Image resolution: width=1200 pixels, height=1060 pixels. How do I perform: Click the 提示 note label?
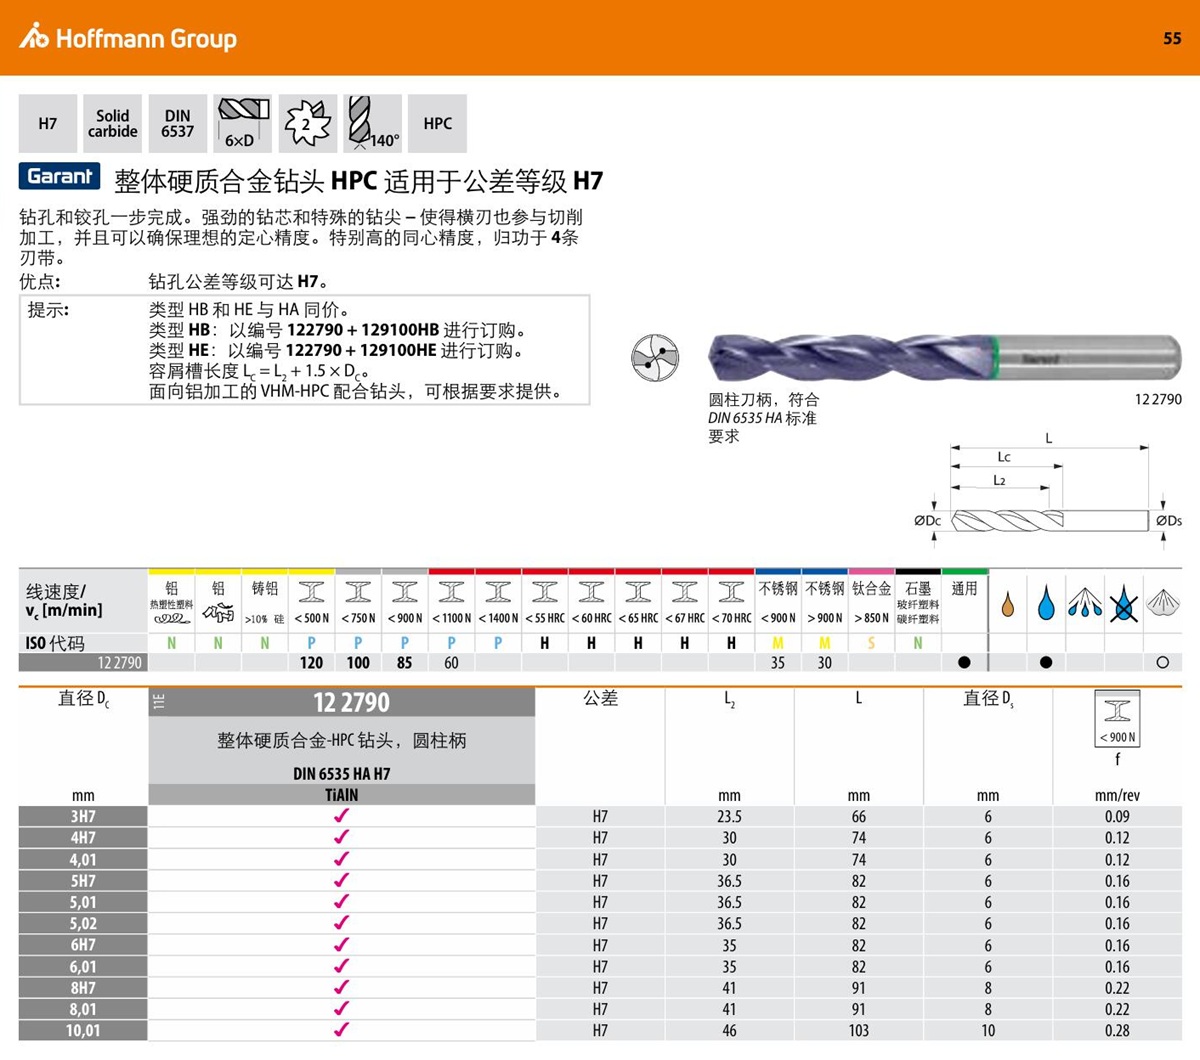point(48,310)
